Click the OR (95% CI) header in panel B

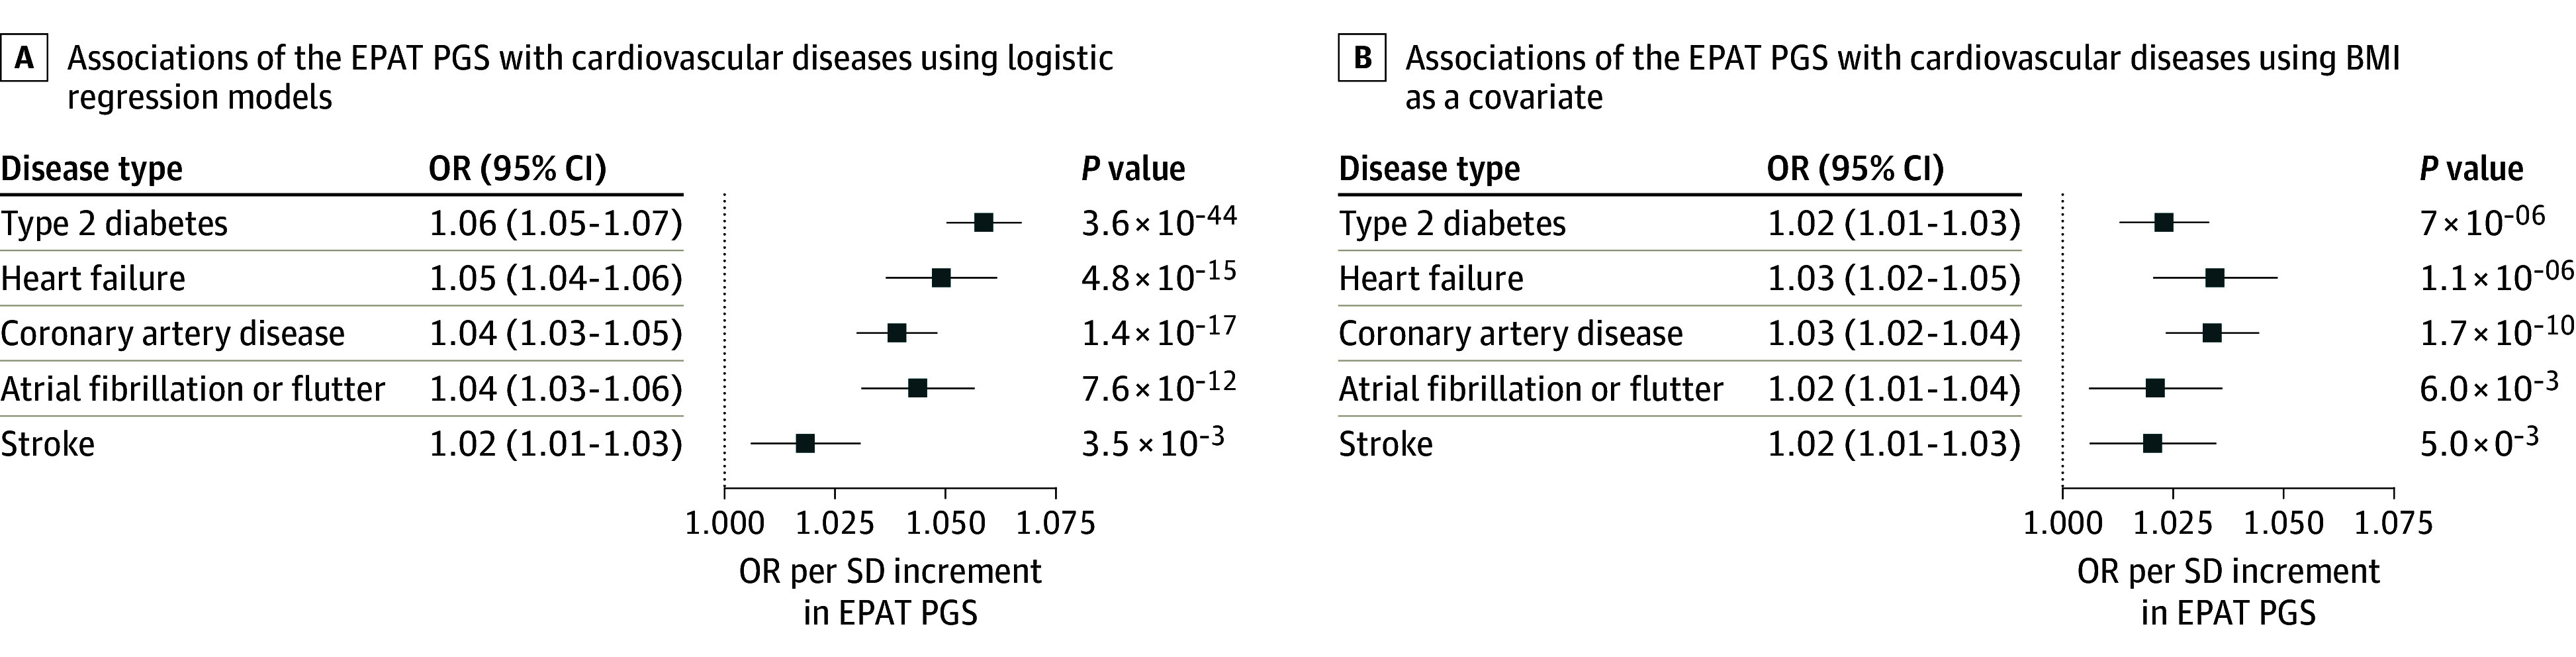[1855, 168]
